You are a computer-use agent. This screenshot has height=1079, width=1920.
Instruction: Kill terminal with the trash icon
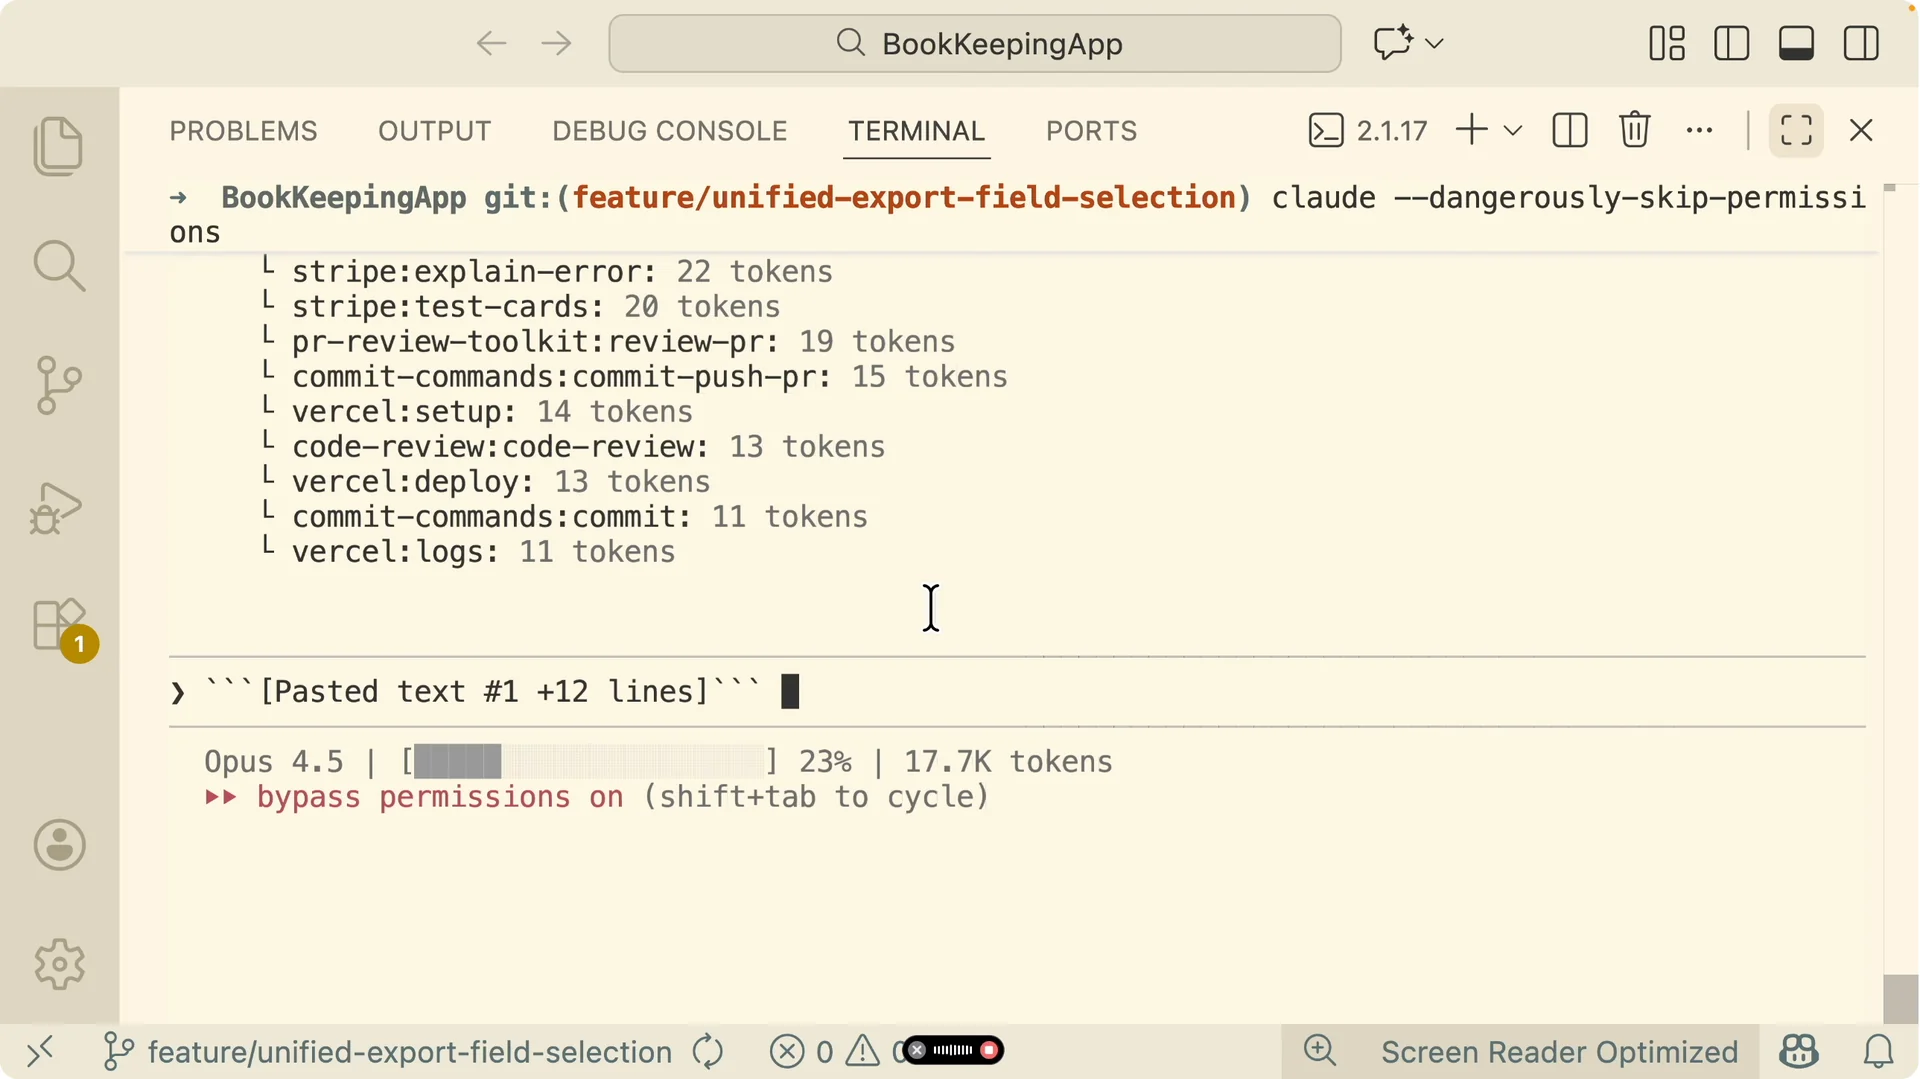pyautogui.click(x=1634, y=130)
